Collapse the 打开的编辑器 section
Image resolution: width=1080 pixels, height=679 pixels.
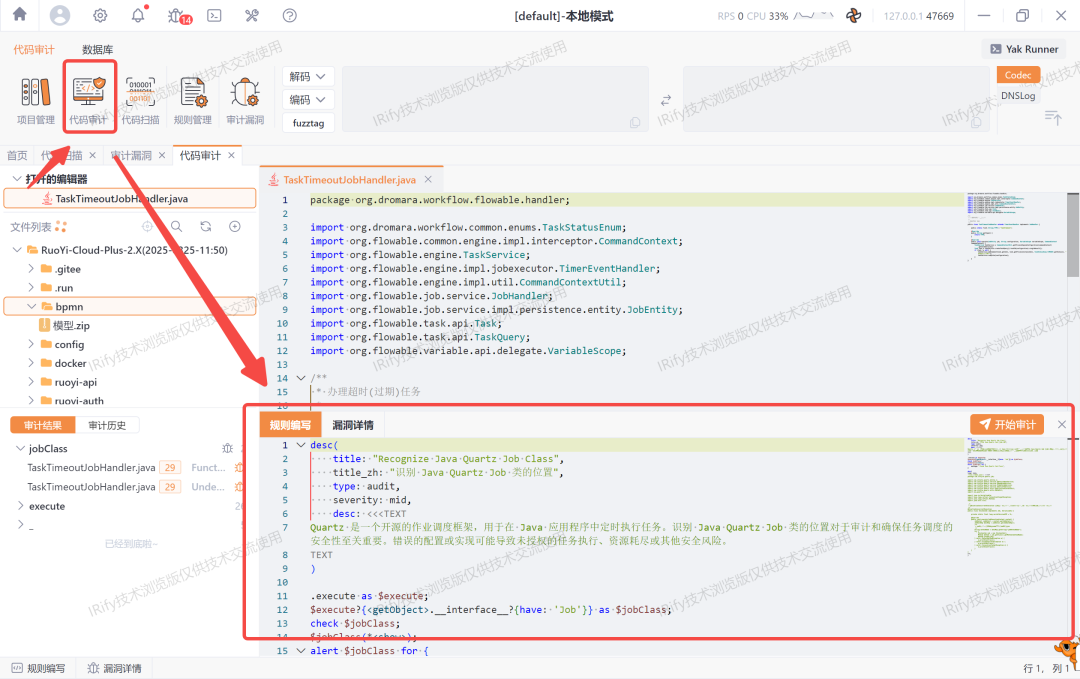(x=17, y=179)
